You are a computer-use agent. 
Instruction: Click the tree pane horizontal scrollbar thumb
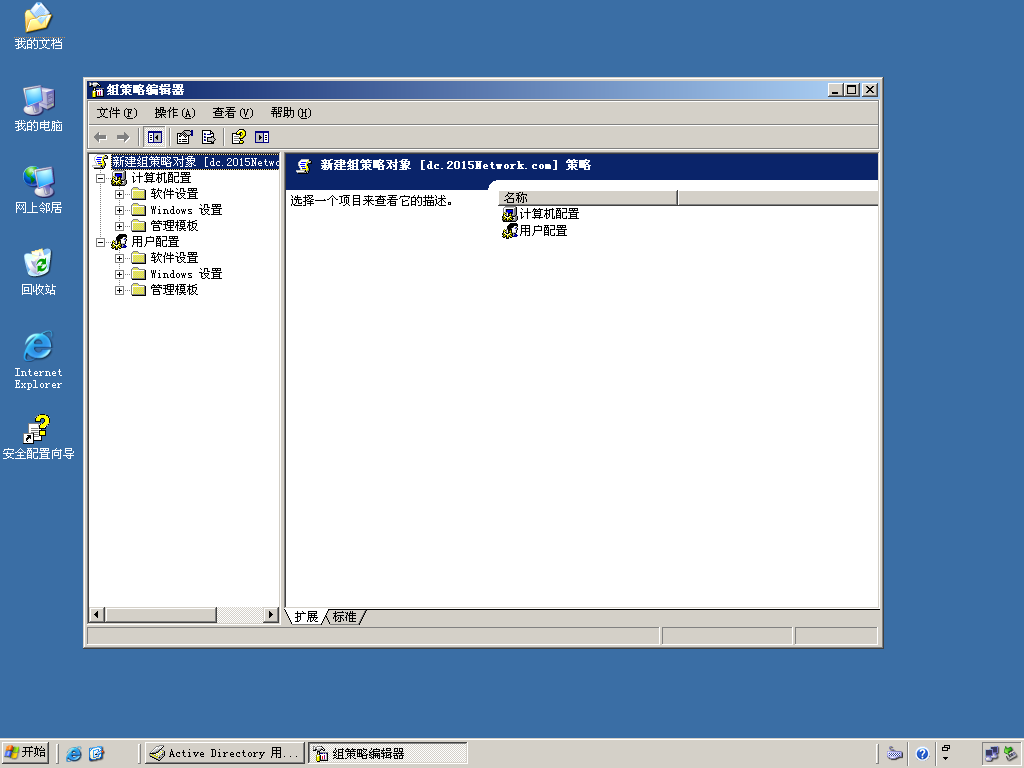point(161,615)
